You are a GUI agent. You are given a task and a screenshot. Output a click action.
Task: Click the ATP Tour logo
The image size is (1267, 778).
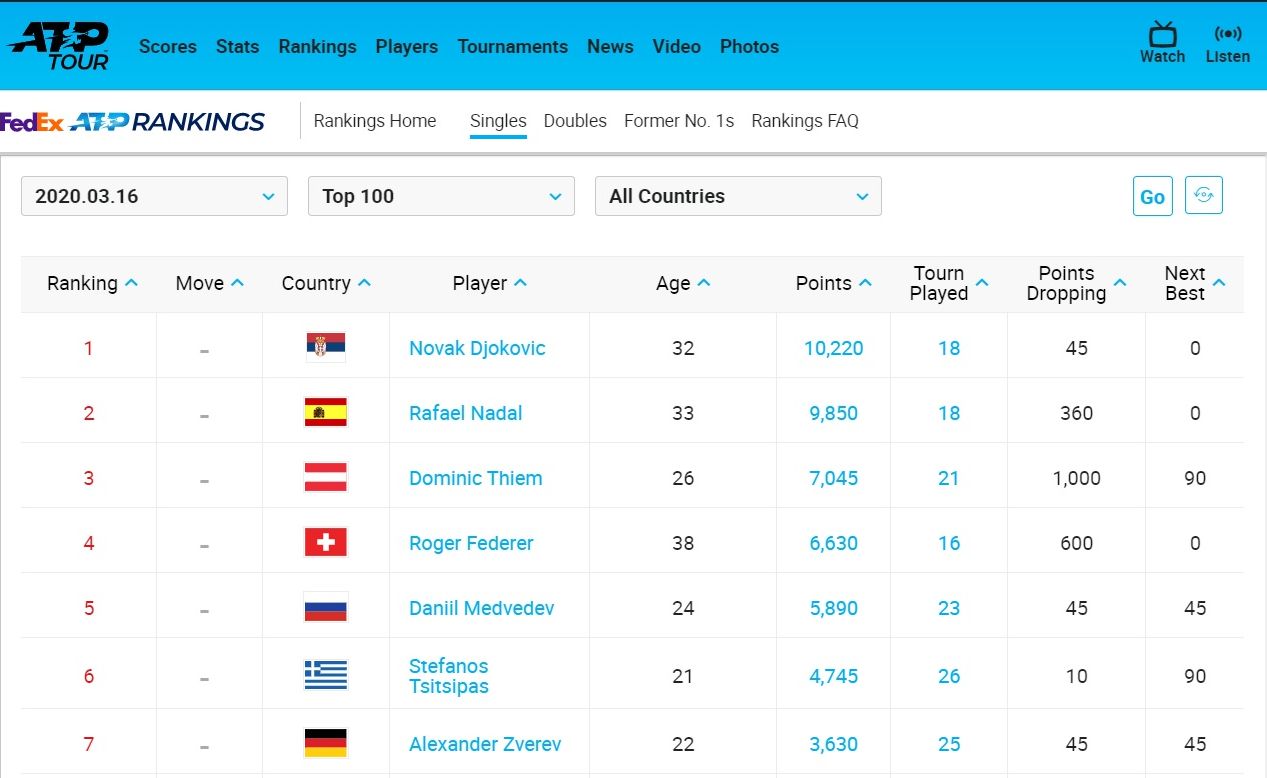coord(59,46)
